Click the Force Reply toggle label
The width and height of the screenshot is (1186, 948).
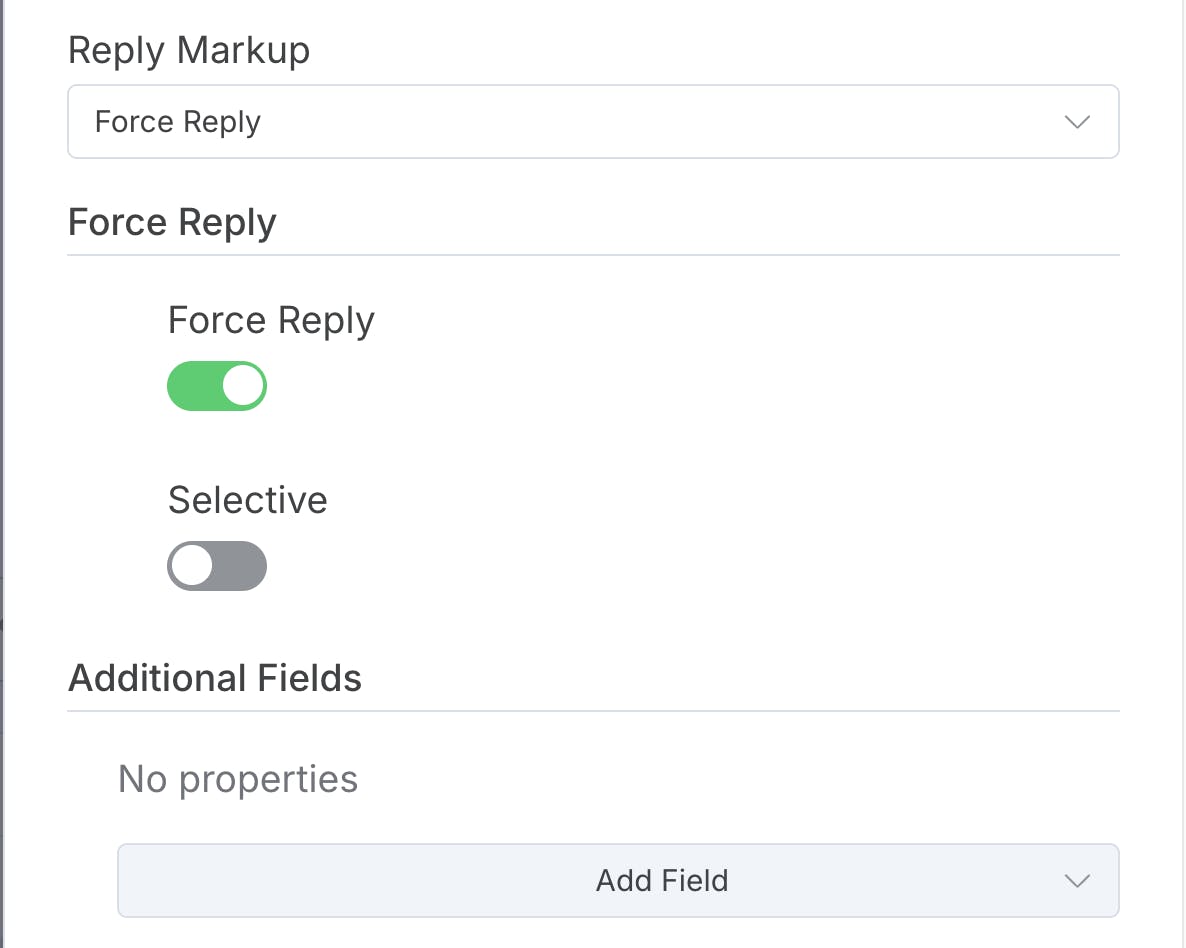tap(271, 320)
